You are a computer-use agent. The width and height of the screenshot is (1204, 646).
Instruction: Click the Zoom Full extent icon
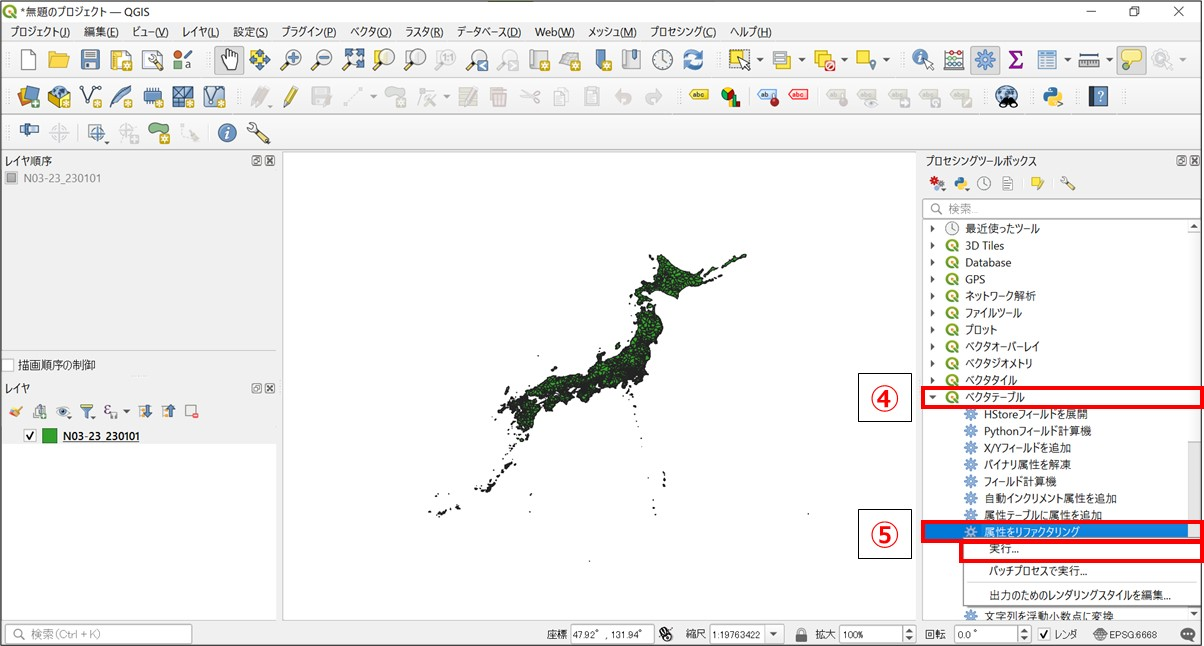tap(353, 60)
